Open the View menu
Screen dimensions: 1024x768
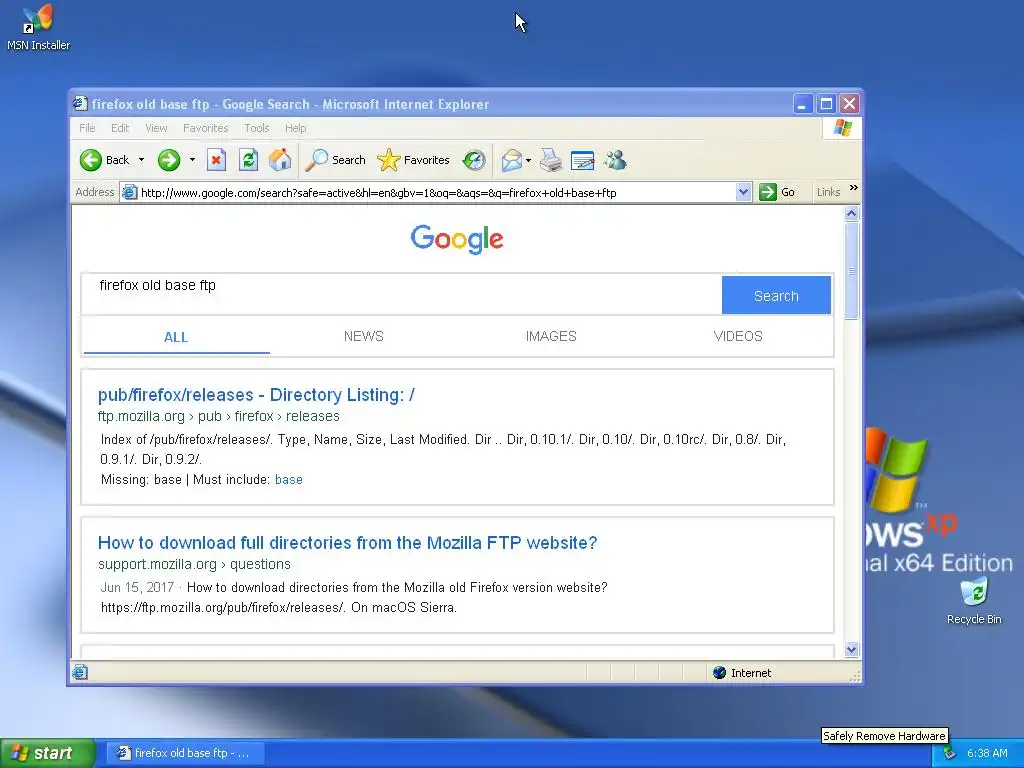pyautogui.click(x=156, y=128)
